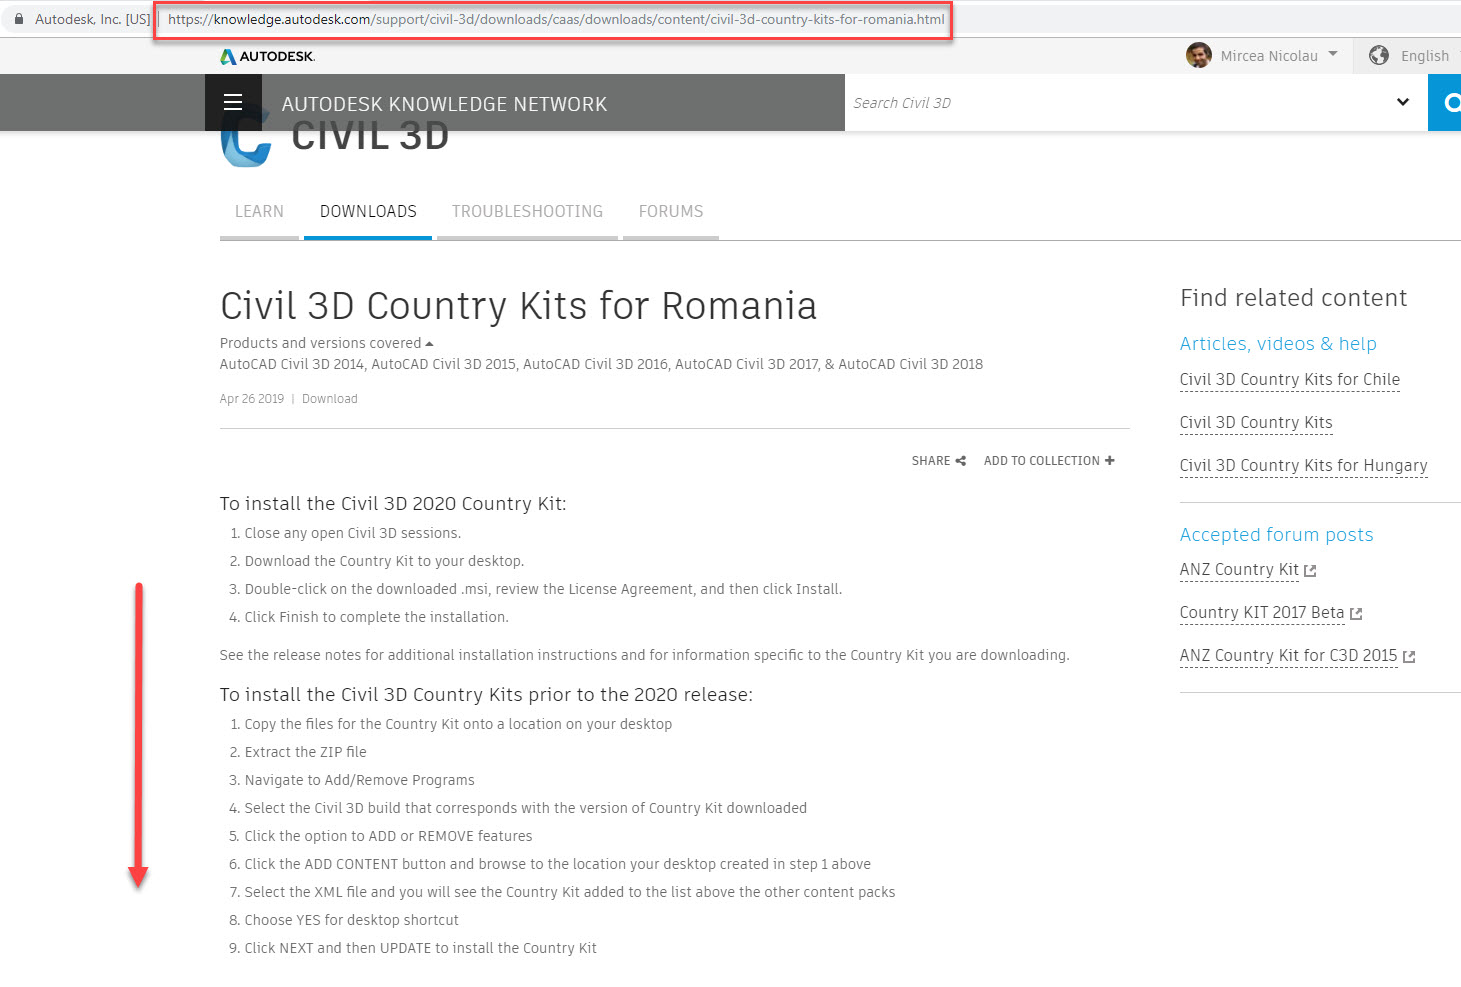
Task: Click external link icon beside ANZ Country Kit
Action: 1310,571
